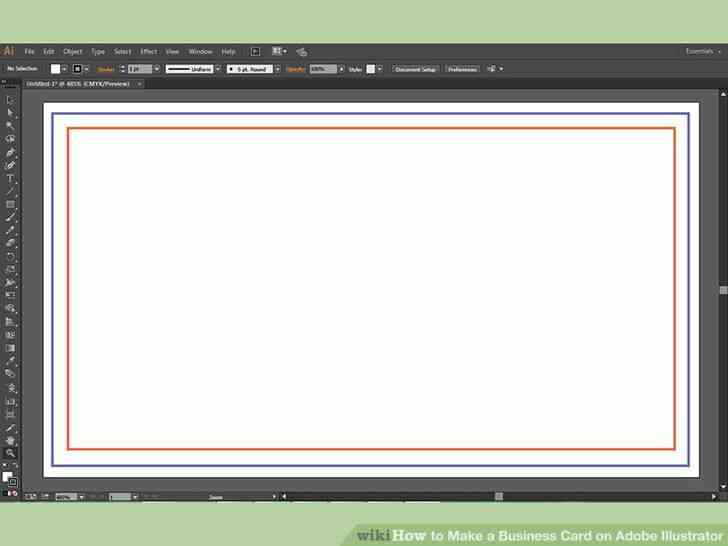The height and width of the screenshot is (546, 728).
Task: Select the Shape Builder tool
Action: pos(10,308)
